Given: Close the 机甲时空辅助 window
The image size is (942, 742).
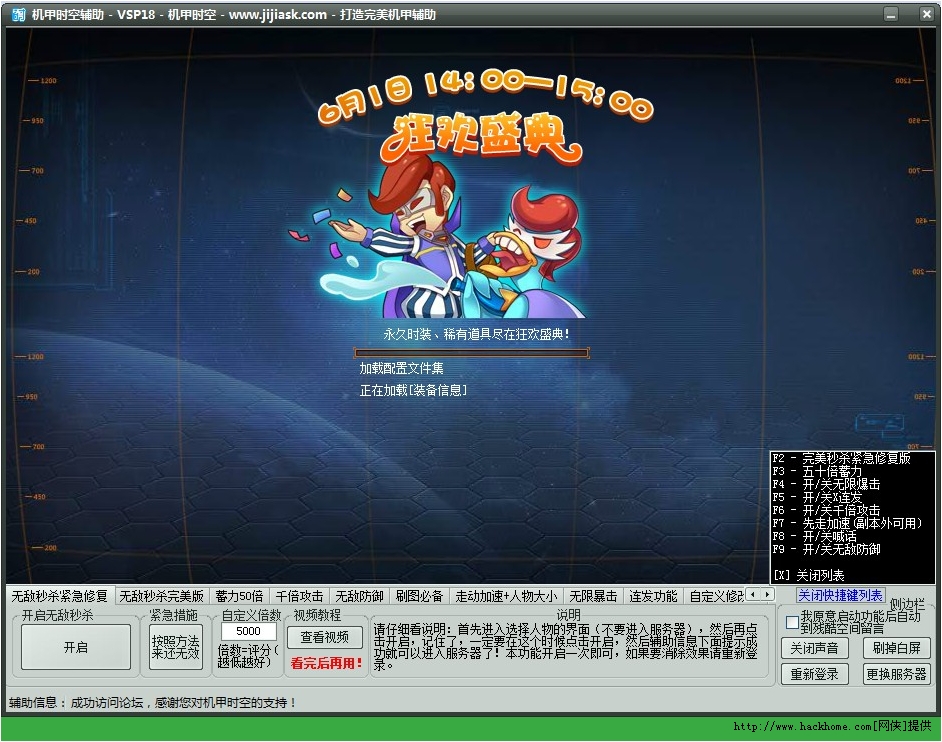Looking at the screenshot, I should point(926,14).
